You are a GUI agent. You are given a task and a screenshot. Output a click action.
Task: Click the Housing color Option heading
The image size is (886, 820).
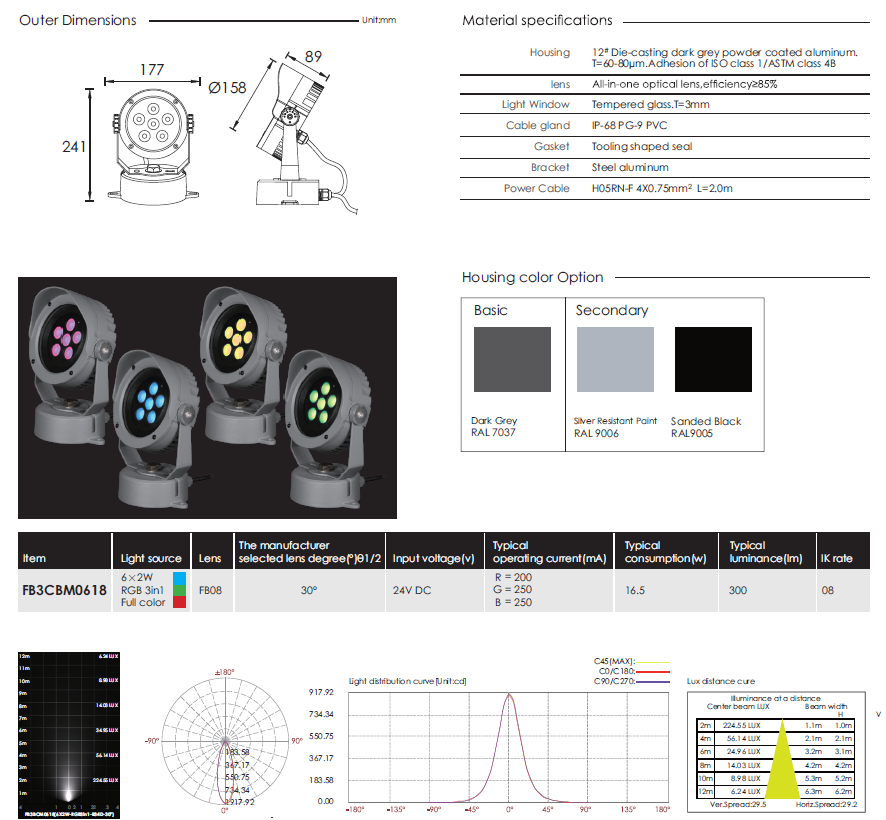coord(532,277)
